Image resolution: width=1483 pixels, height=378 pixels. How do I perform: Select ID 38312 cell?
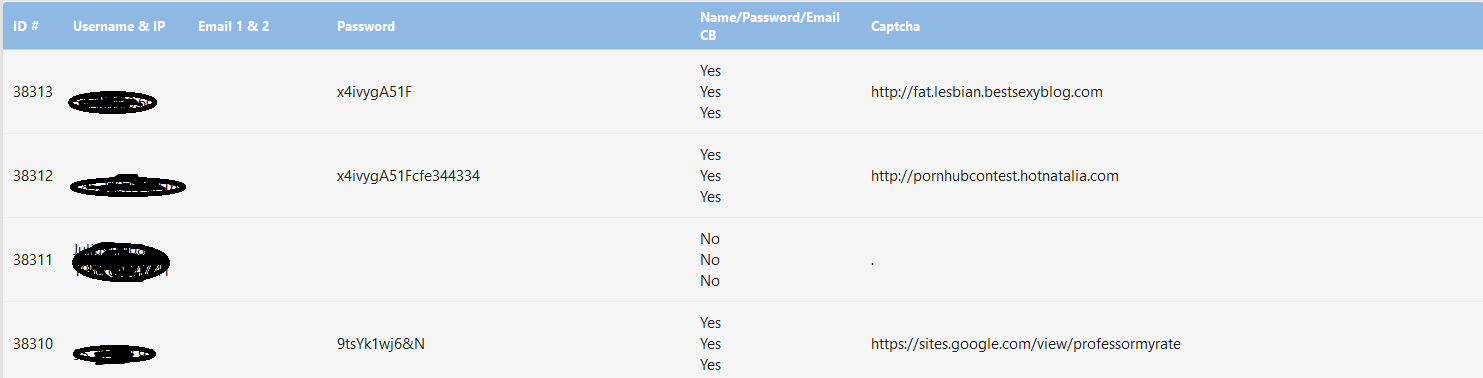pyautogui.click(x=33, y=176)
